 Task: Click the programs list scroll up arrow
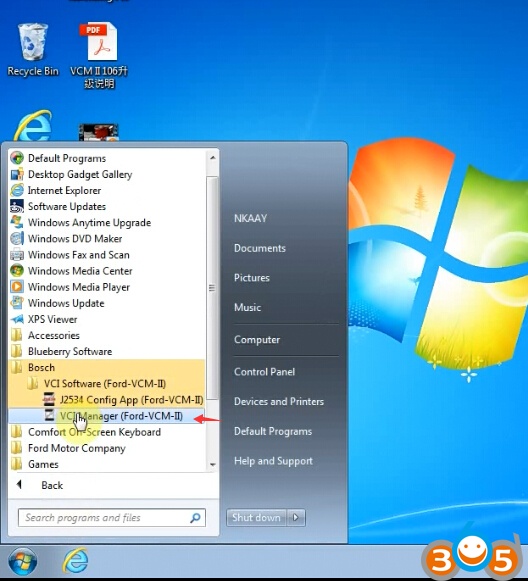(213, 158)
